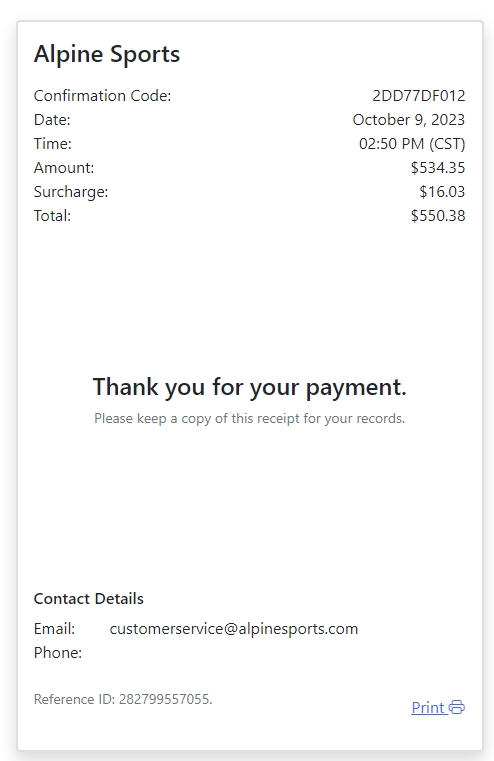494x761 pixels.
Task: Click the keep a copy of receipt note
Action: [249, 418]
